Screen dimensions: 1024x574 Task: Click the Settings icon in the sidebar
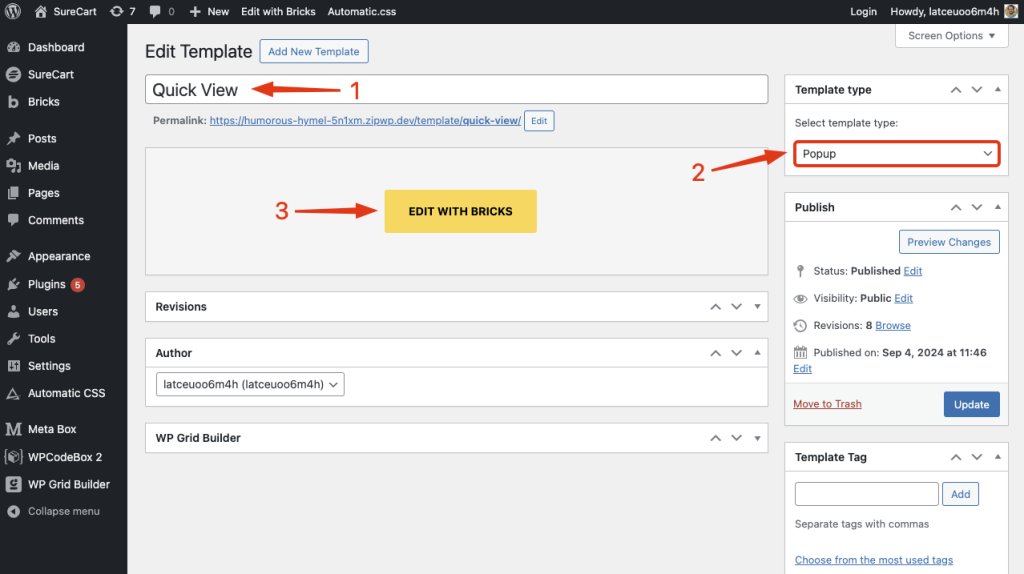[x=14, y=366]
